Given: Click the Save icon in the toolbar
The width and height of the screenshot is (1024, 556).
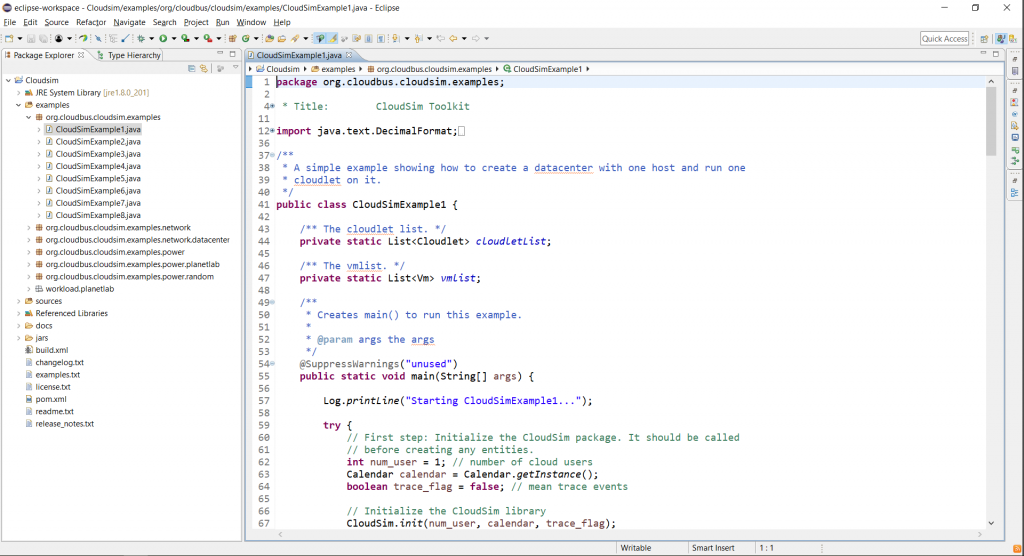Looking at the screenshot, I should tap(31, 39).
